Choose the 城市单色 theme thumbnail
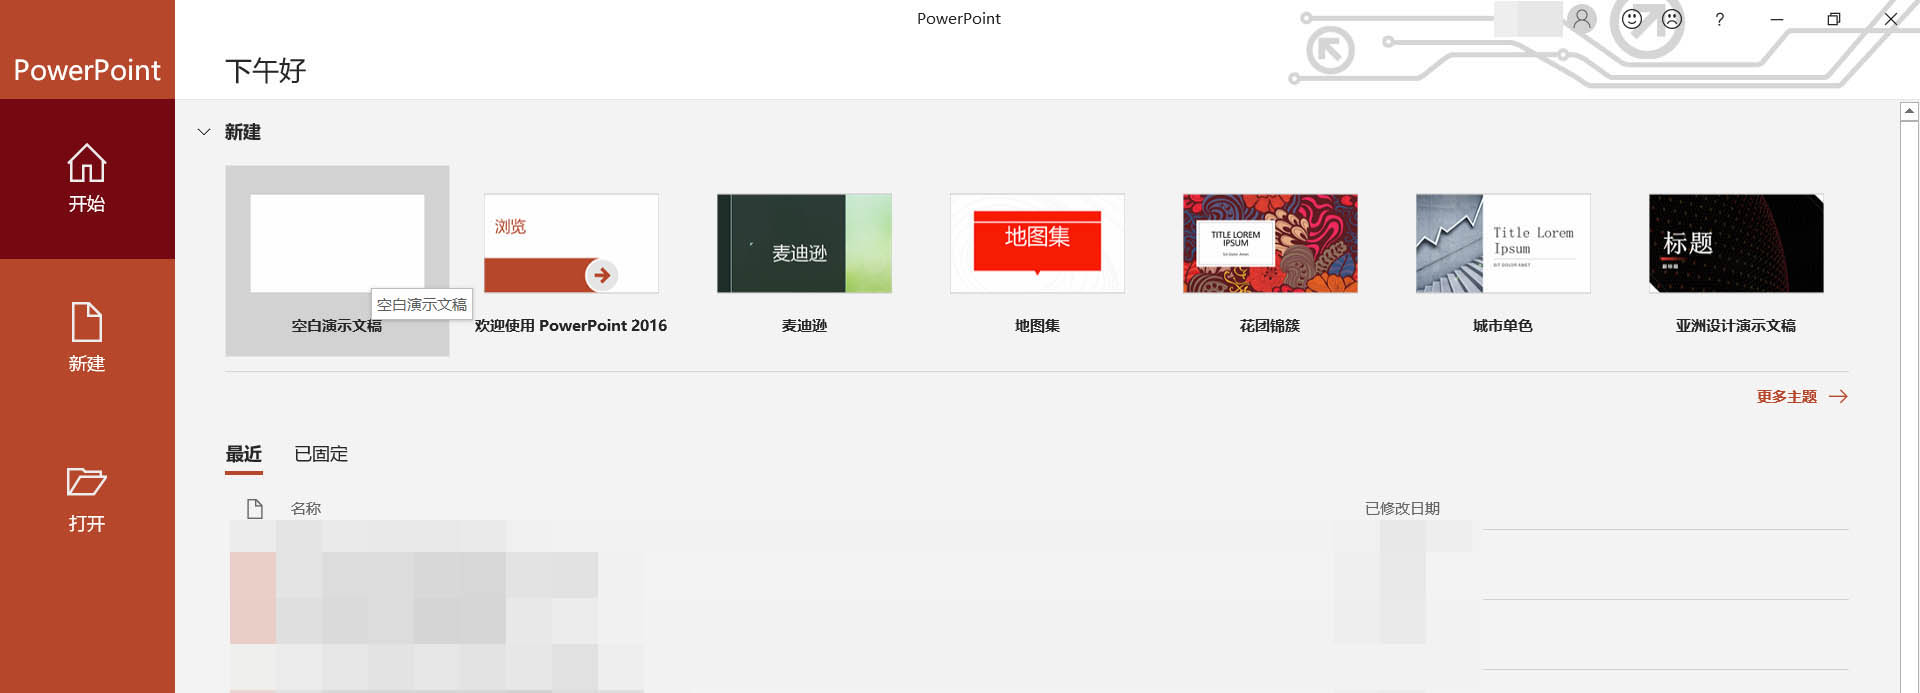1920x693 pixels. point(1503,243)
